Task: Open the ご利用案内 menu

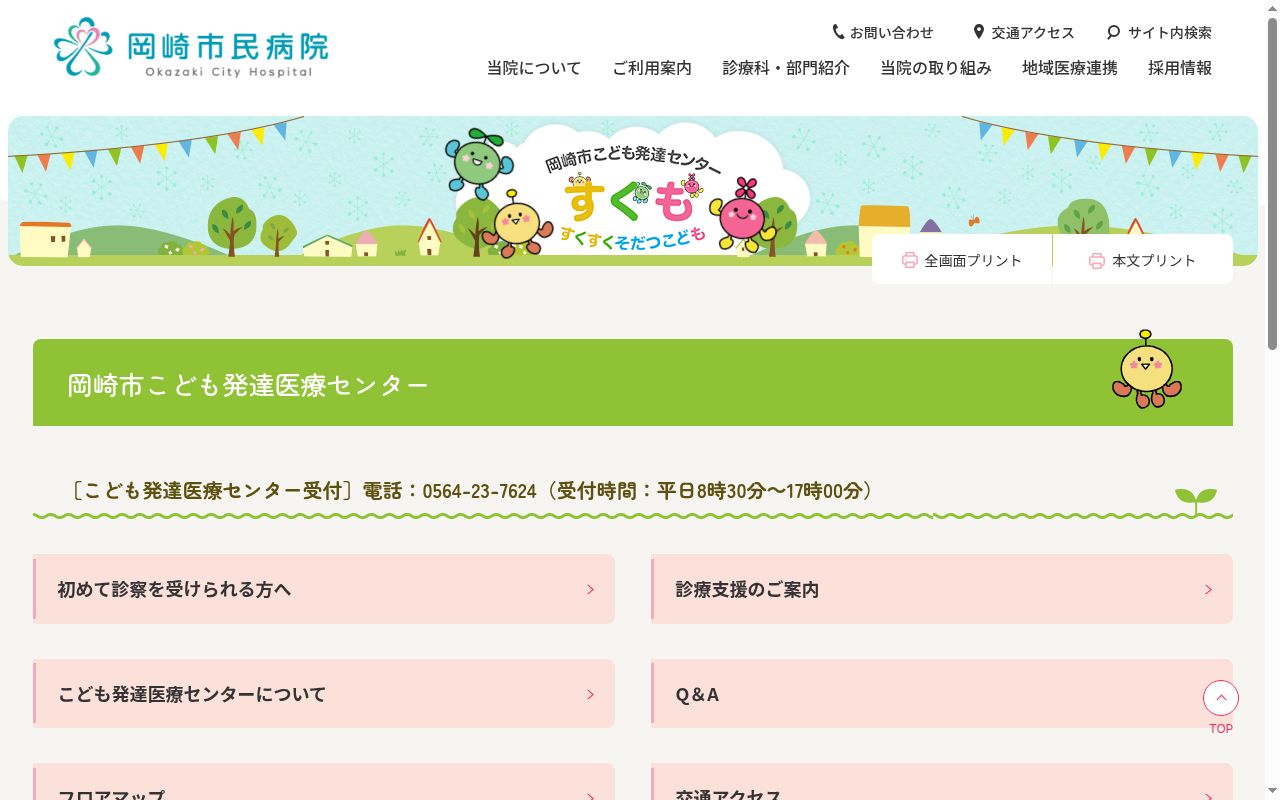Action: (652, 68)
